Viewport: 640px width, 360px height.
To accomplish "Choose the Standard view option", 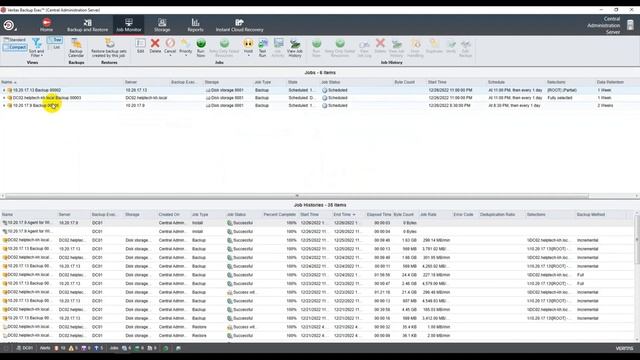I will point(15,40).
